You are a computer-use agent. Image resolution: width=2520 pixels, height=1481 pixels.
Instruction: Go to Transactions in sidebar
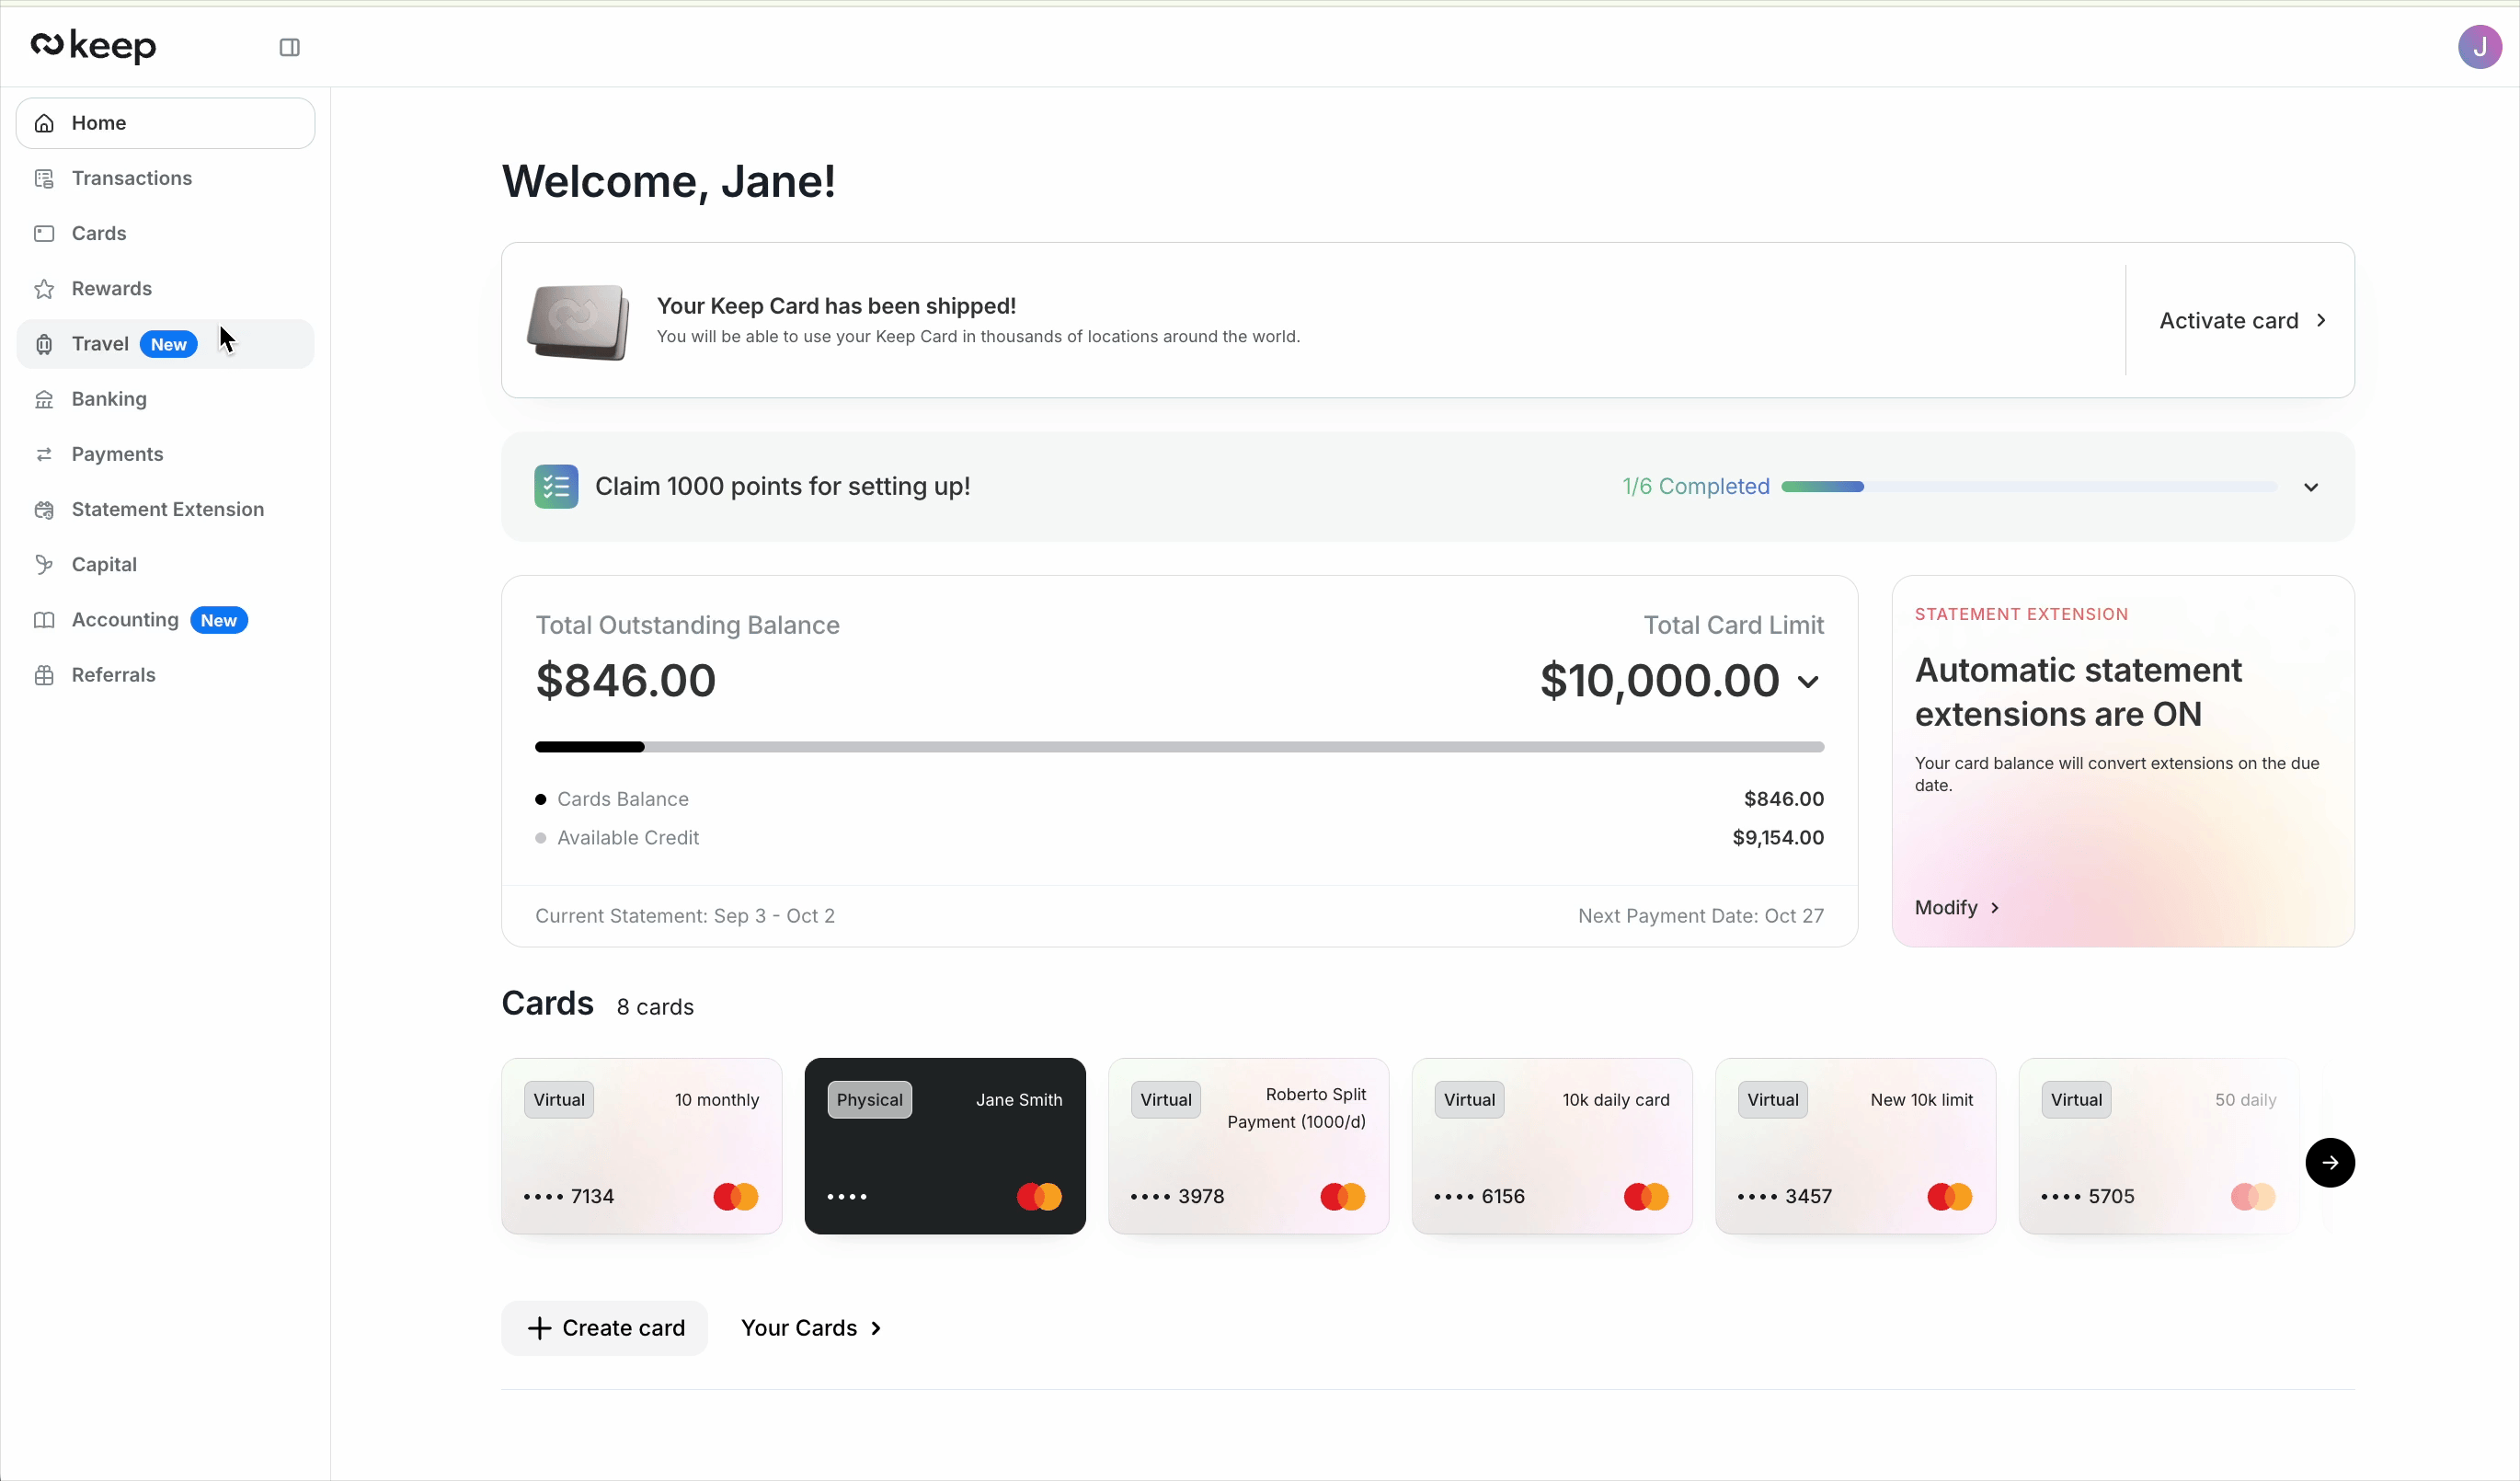tap(131, 178)
